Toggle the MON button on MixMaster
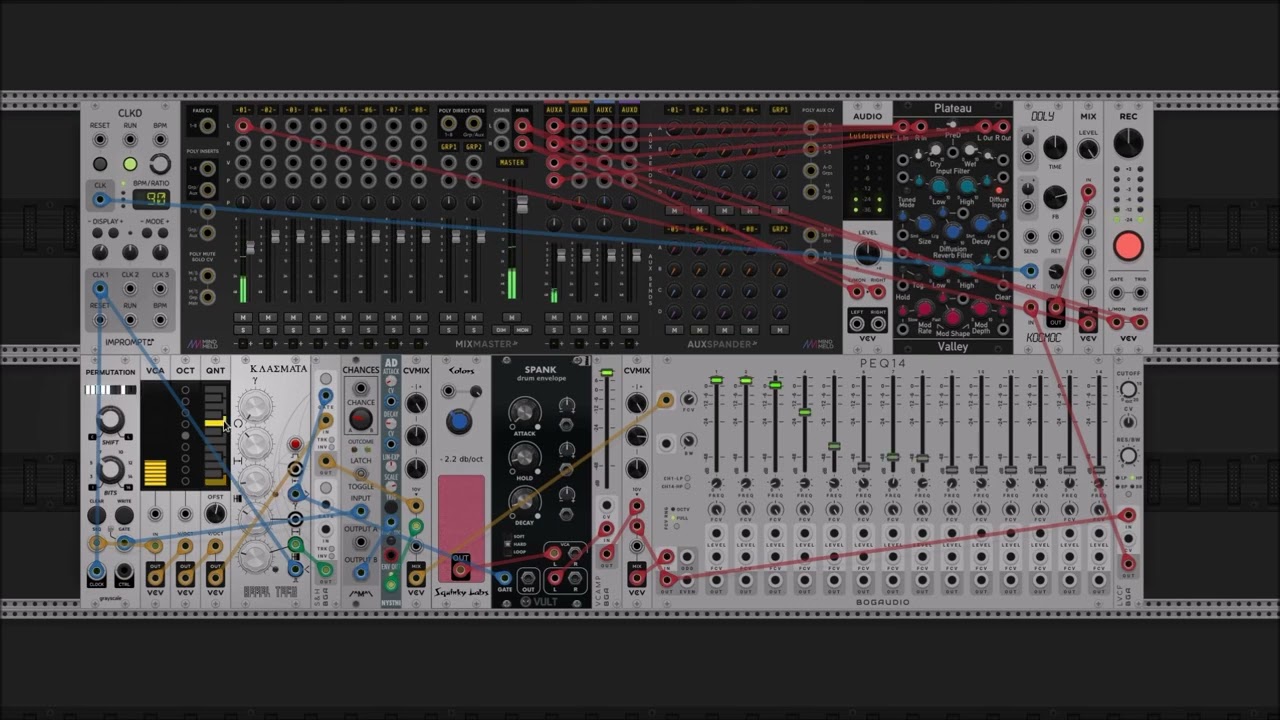Viewport: 1280px width, 720px height. [522, 329]
